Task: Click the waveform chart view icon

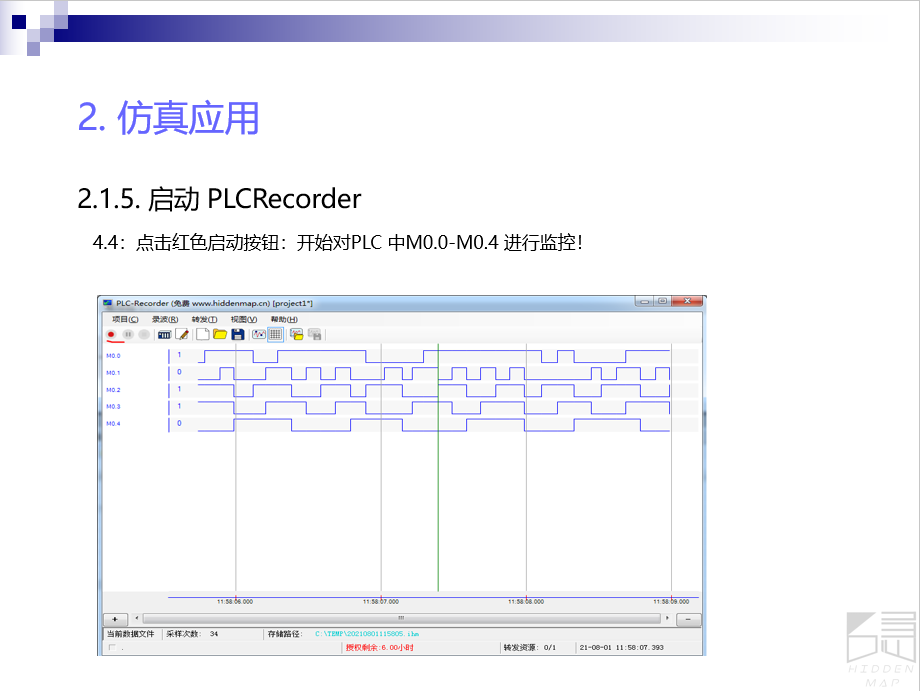Action: click(259, 334)
